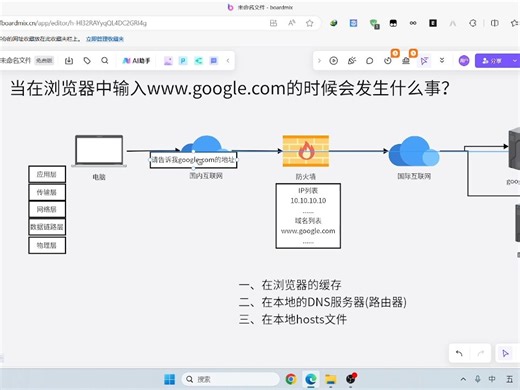Click the taskbar 搜索 search box
This screenshot has width=520, height=390.
[231, 379]
